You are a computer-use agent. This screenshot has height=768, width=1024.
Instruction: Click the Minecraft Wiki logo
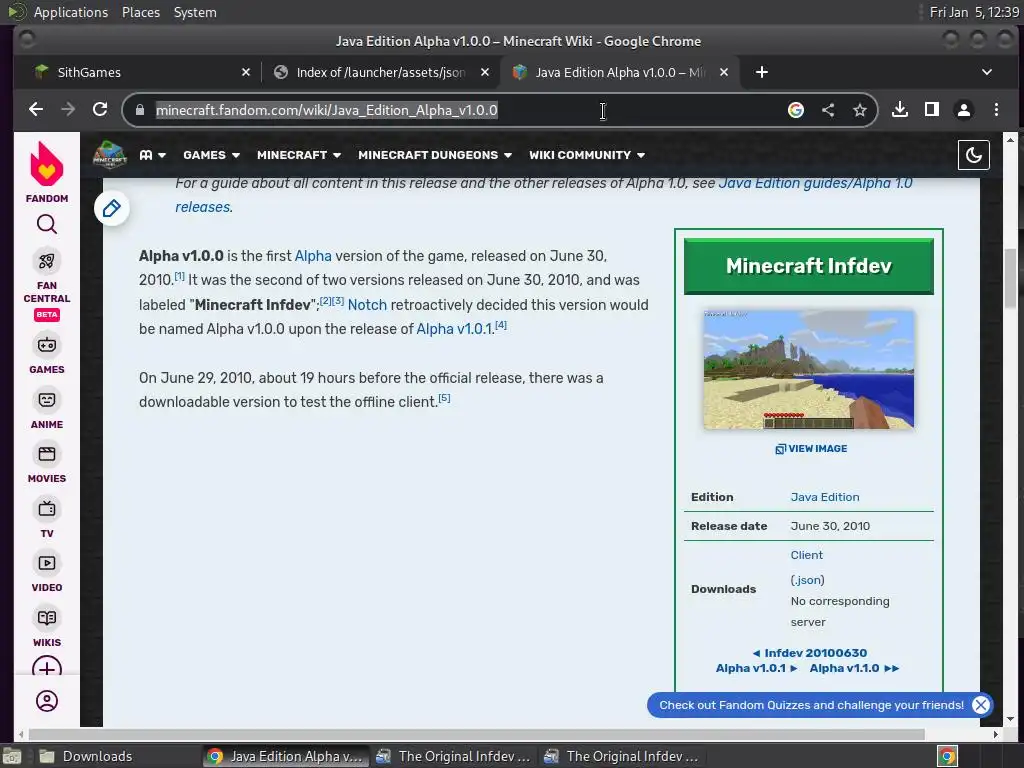click(109, 155)
